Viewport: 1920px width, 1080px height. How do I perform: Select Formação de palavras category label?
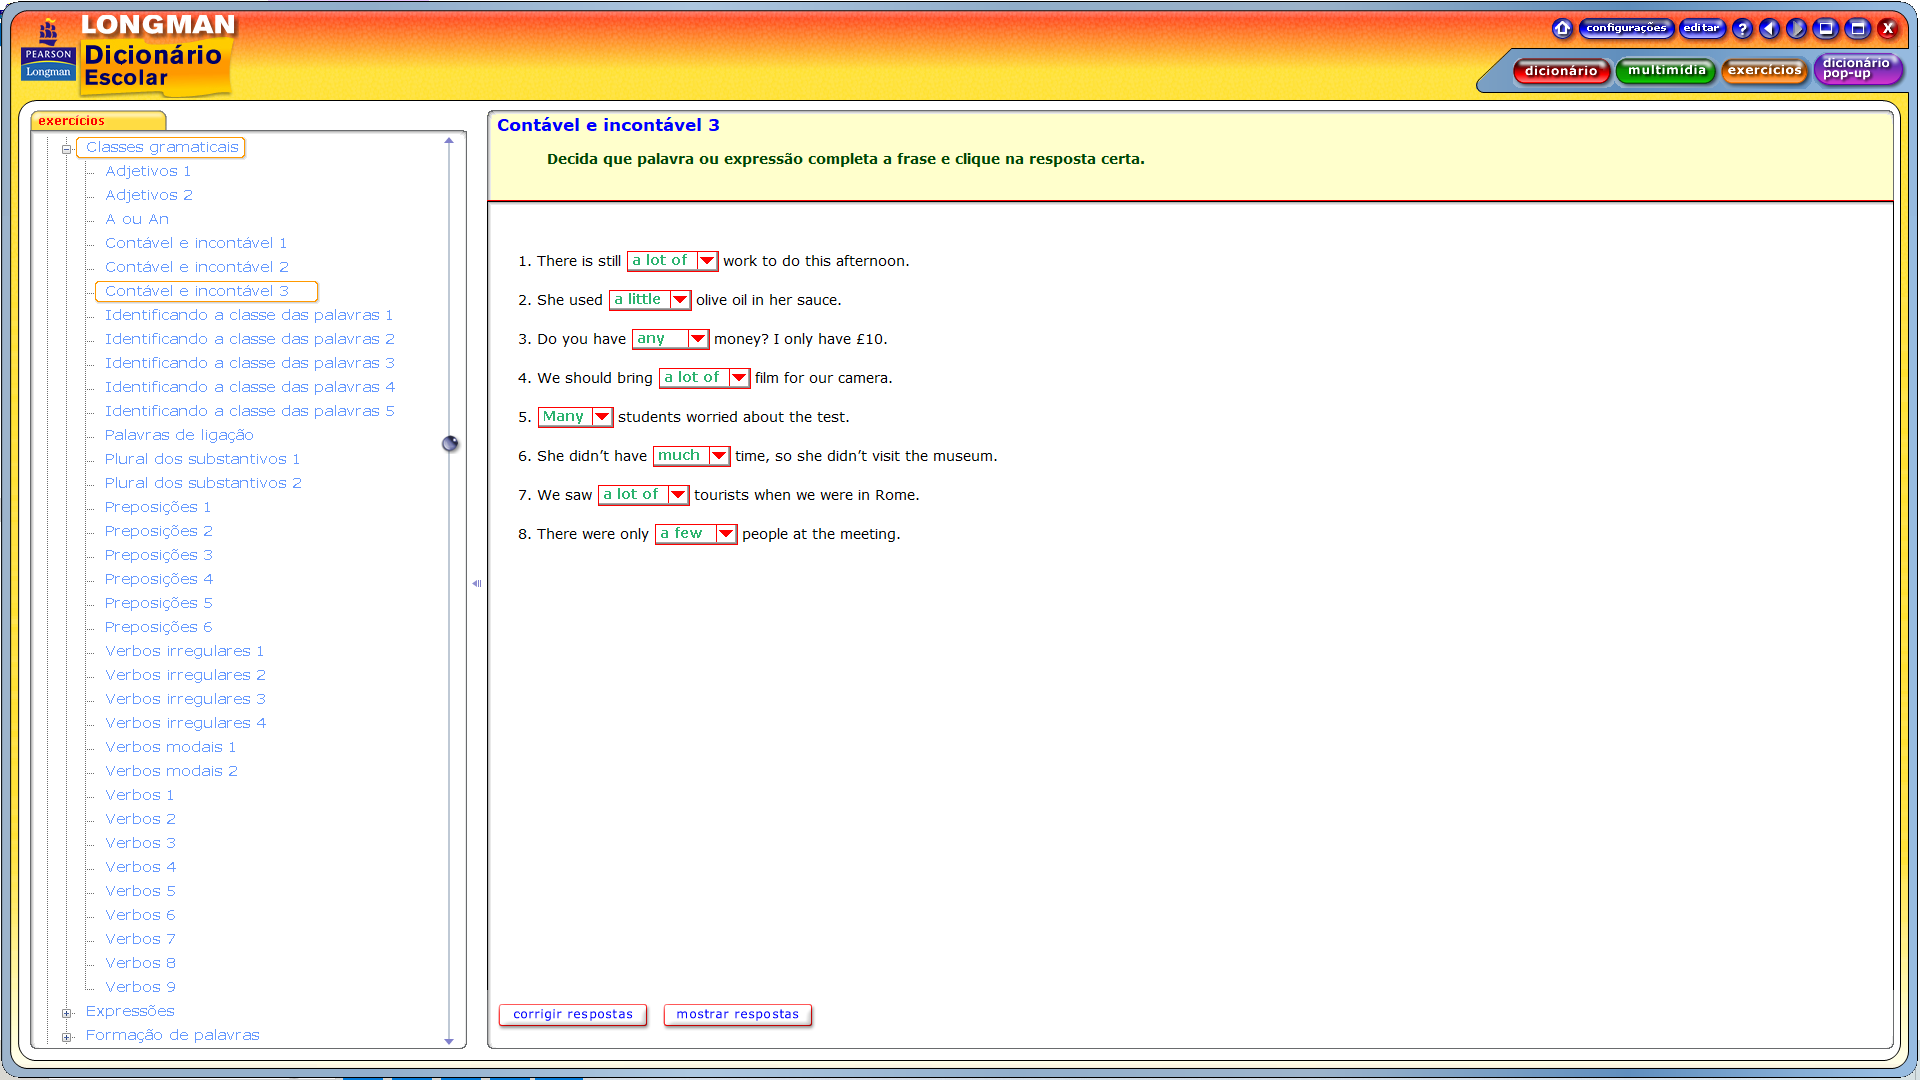coord(172,1035)
